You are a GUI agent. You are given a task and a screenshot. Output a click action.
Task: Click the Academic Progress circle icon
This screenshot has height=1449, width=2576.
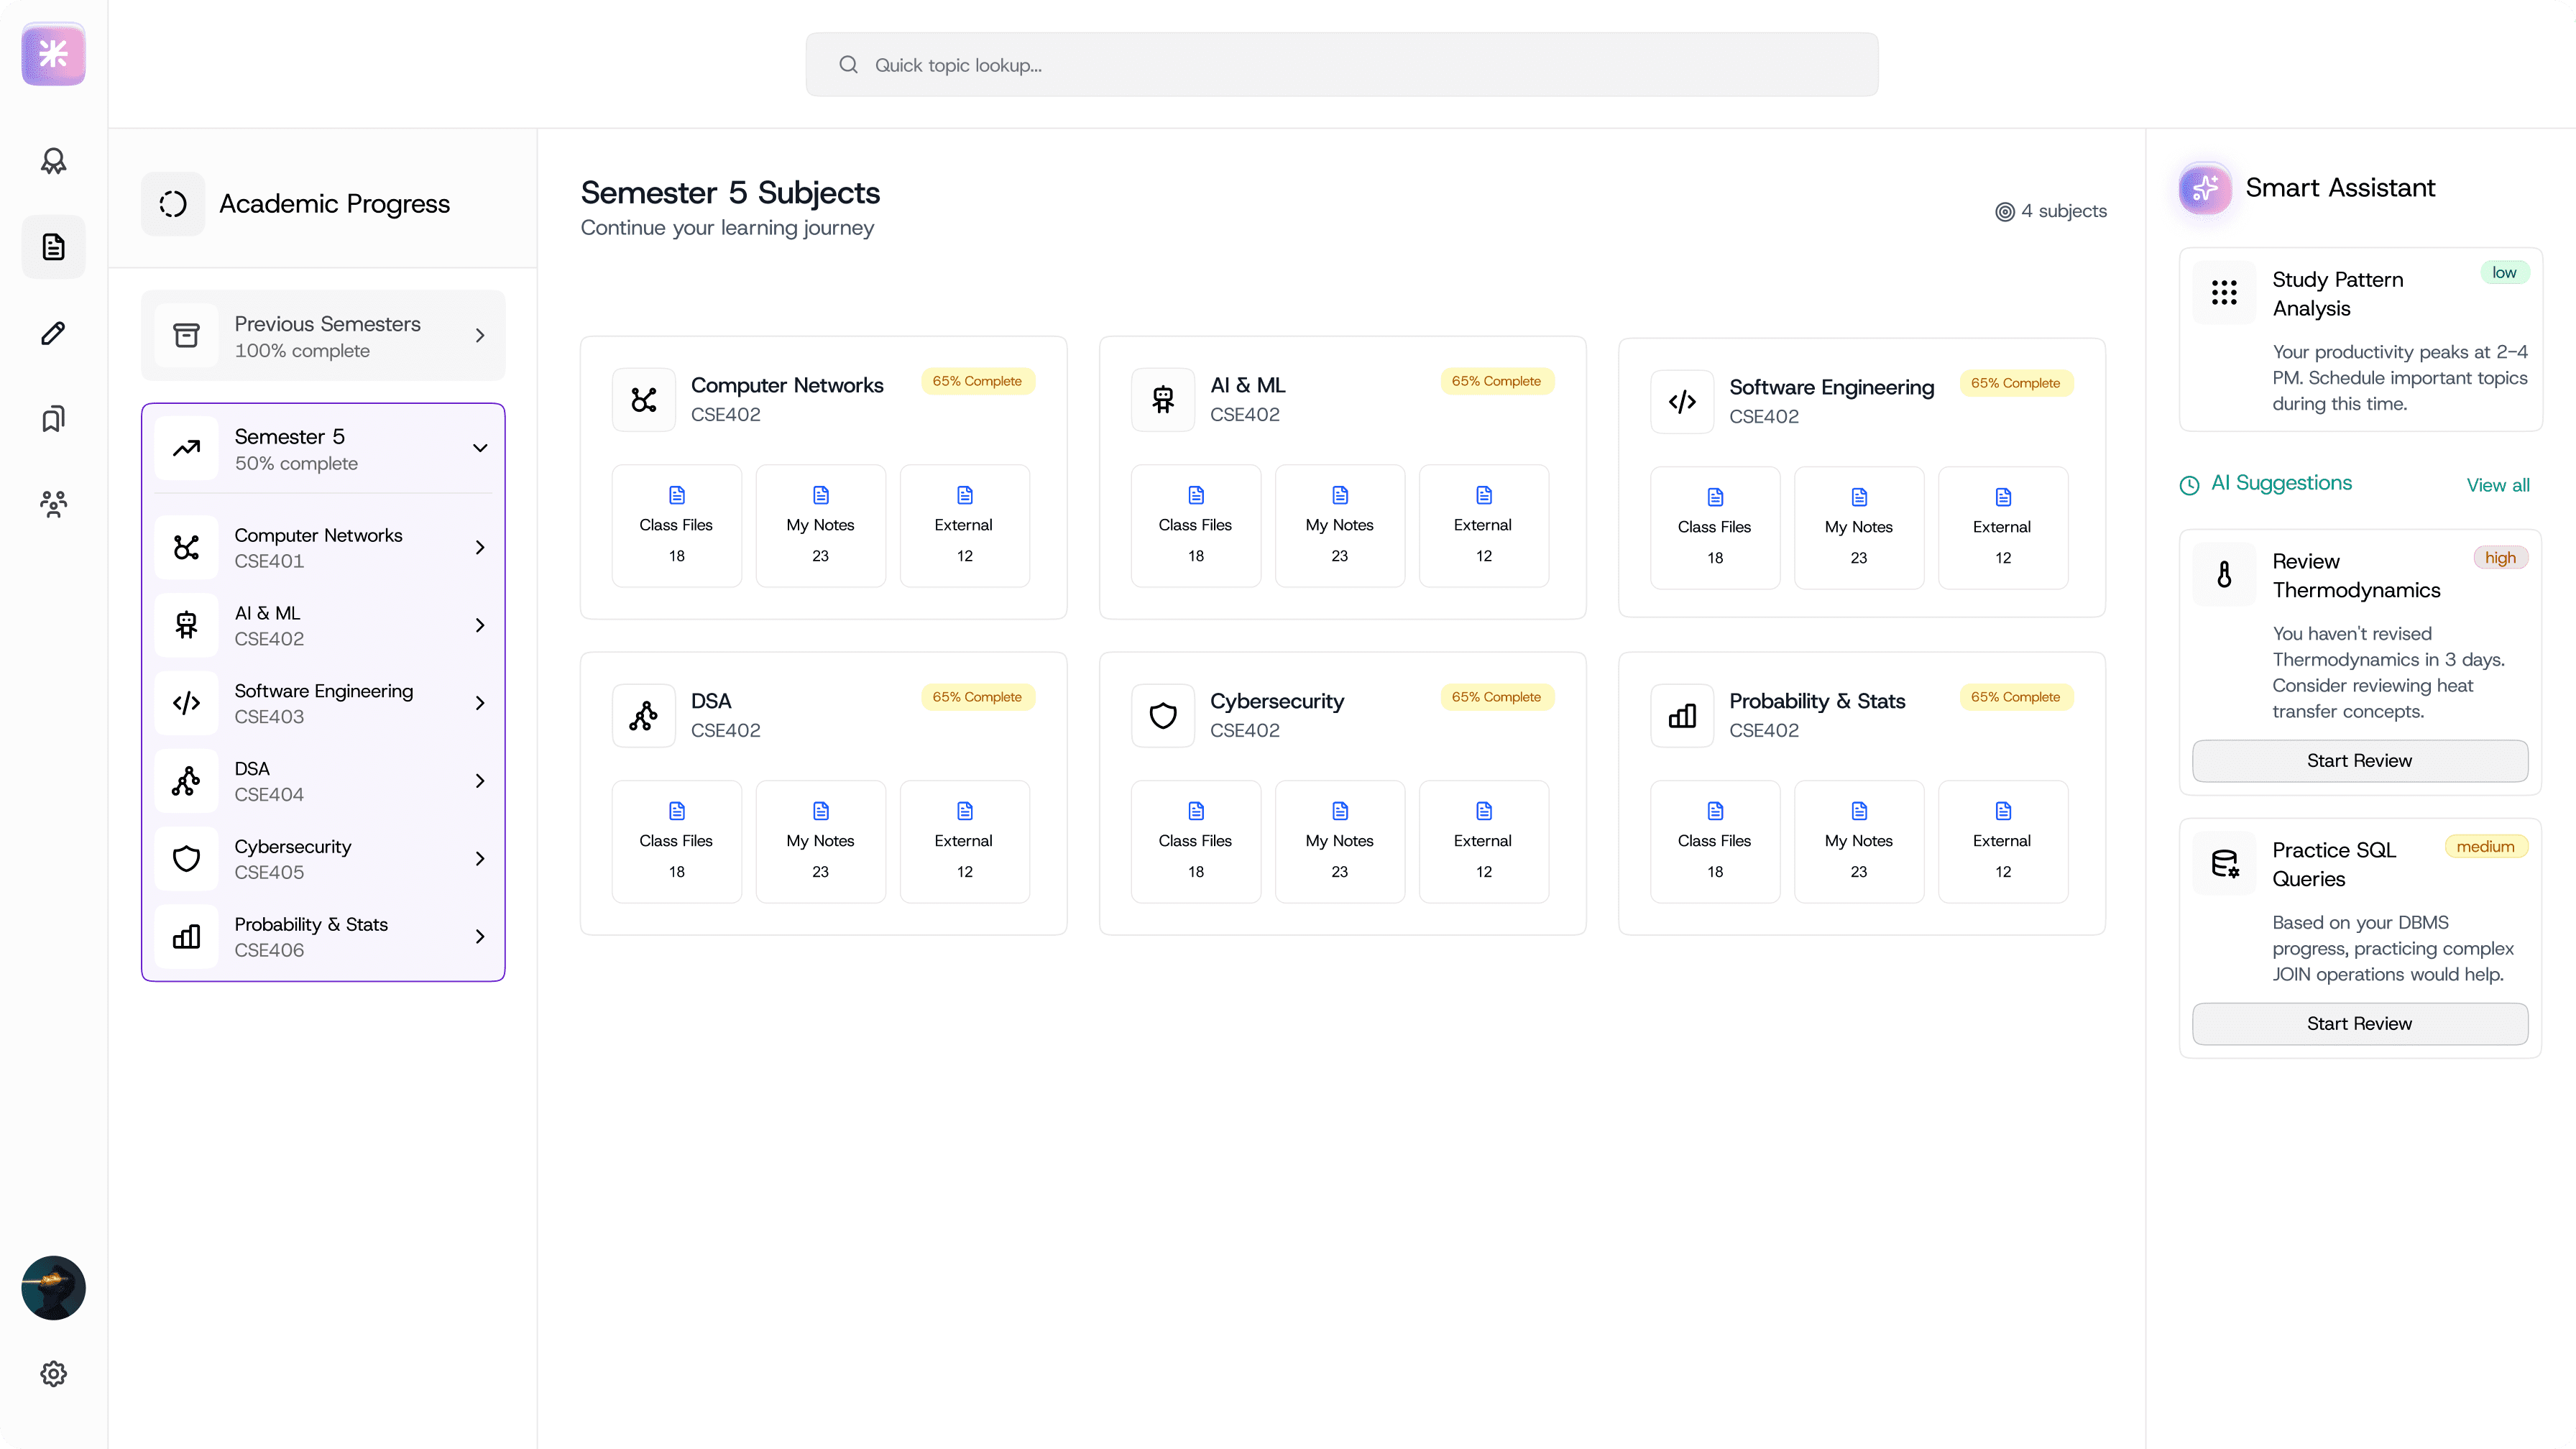click(173, 204)
